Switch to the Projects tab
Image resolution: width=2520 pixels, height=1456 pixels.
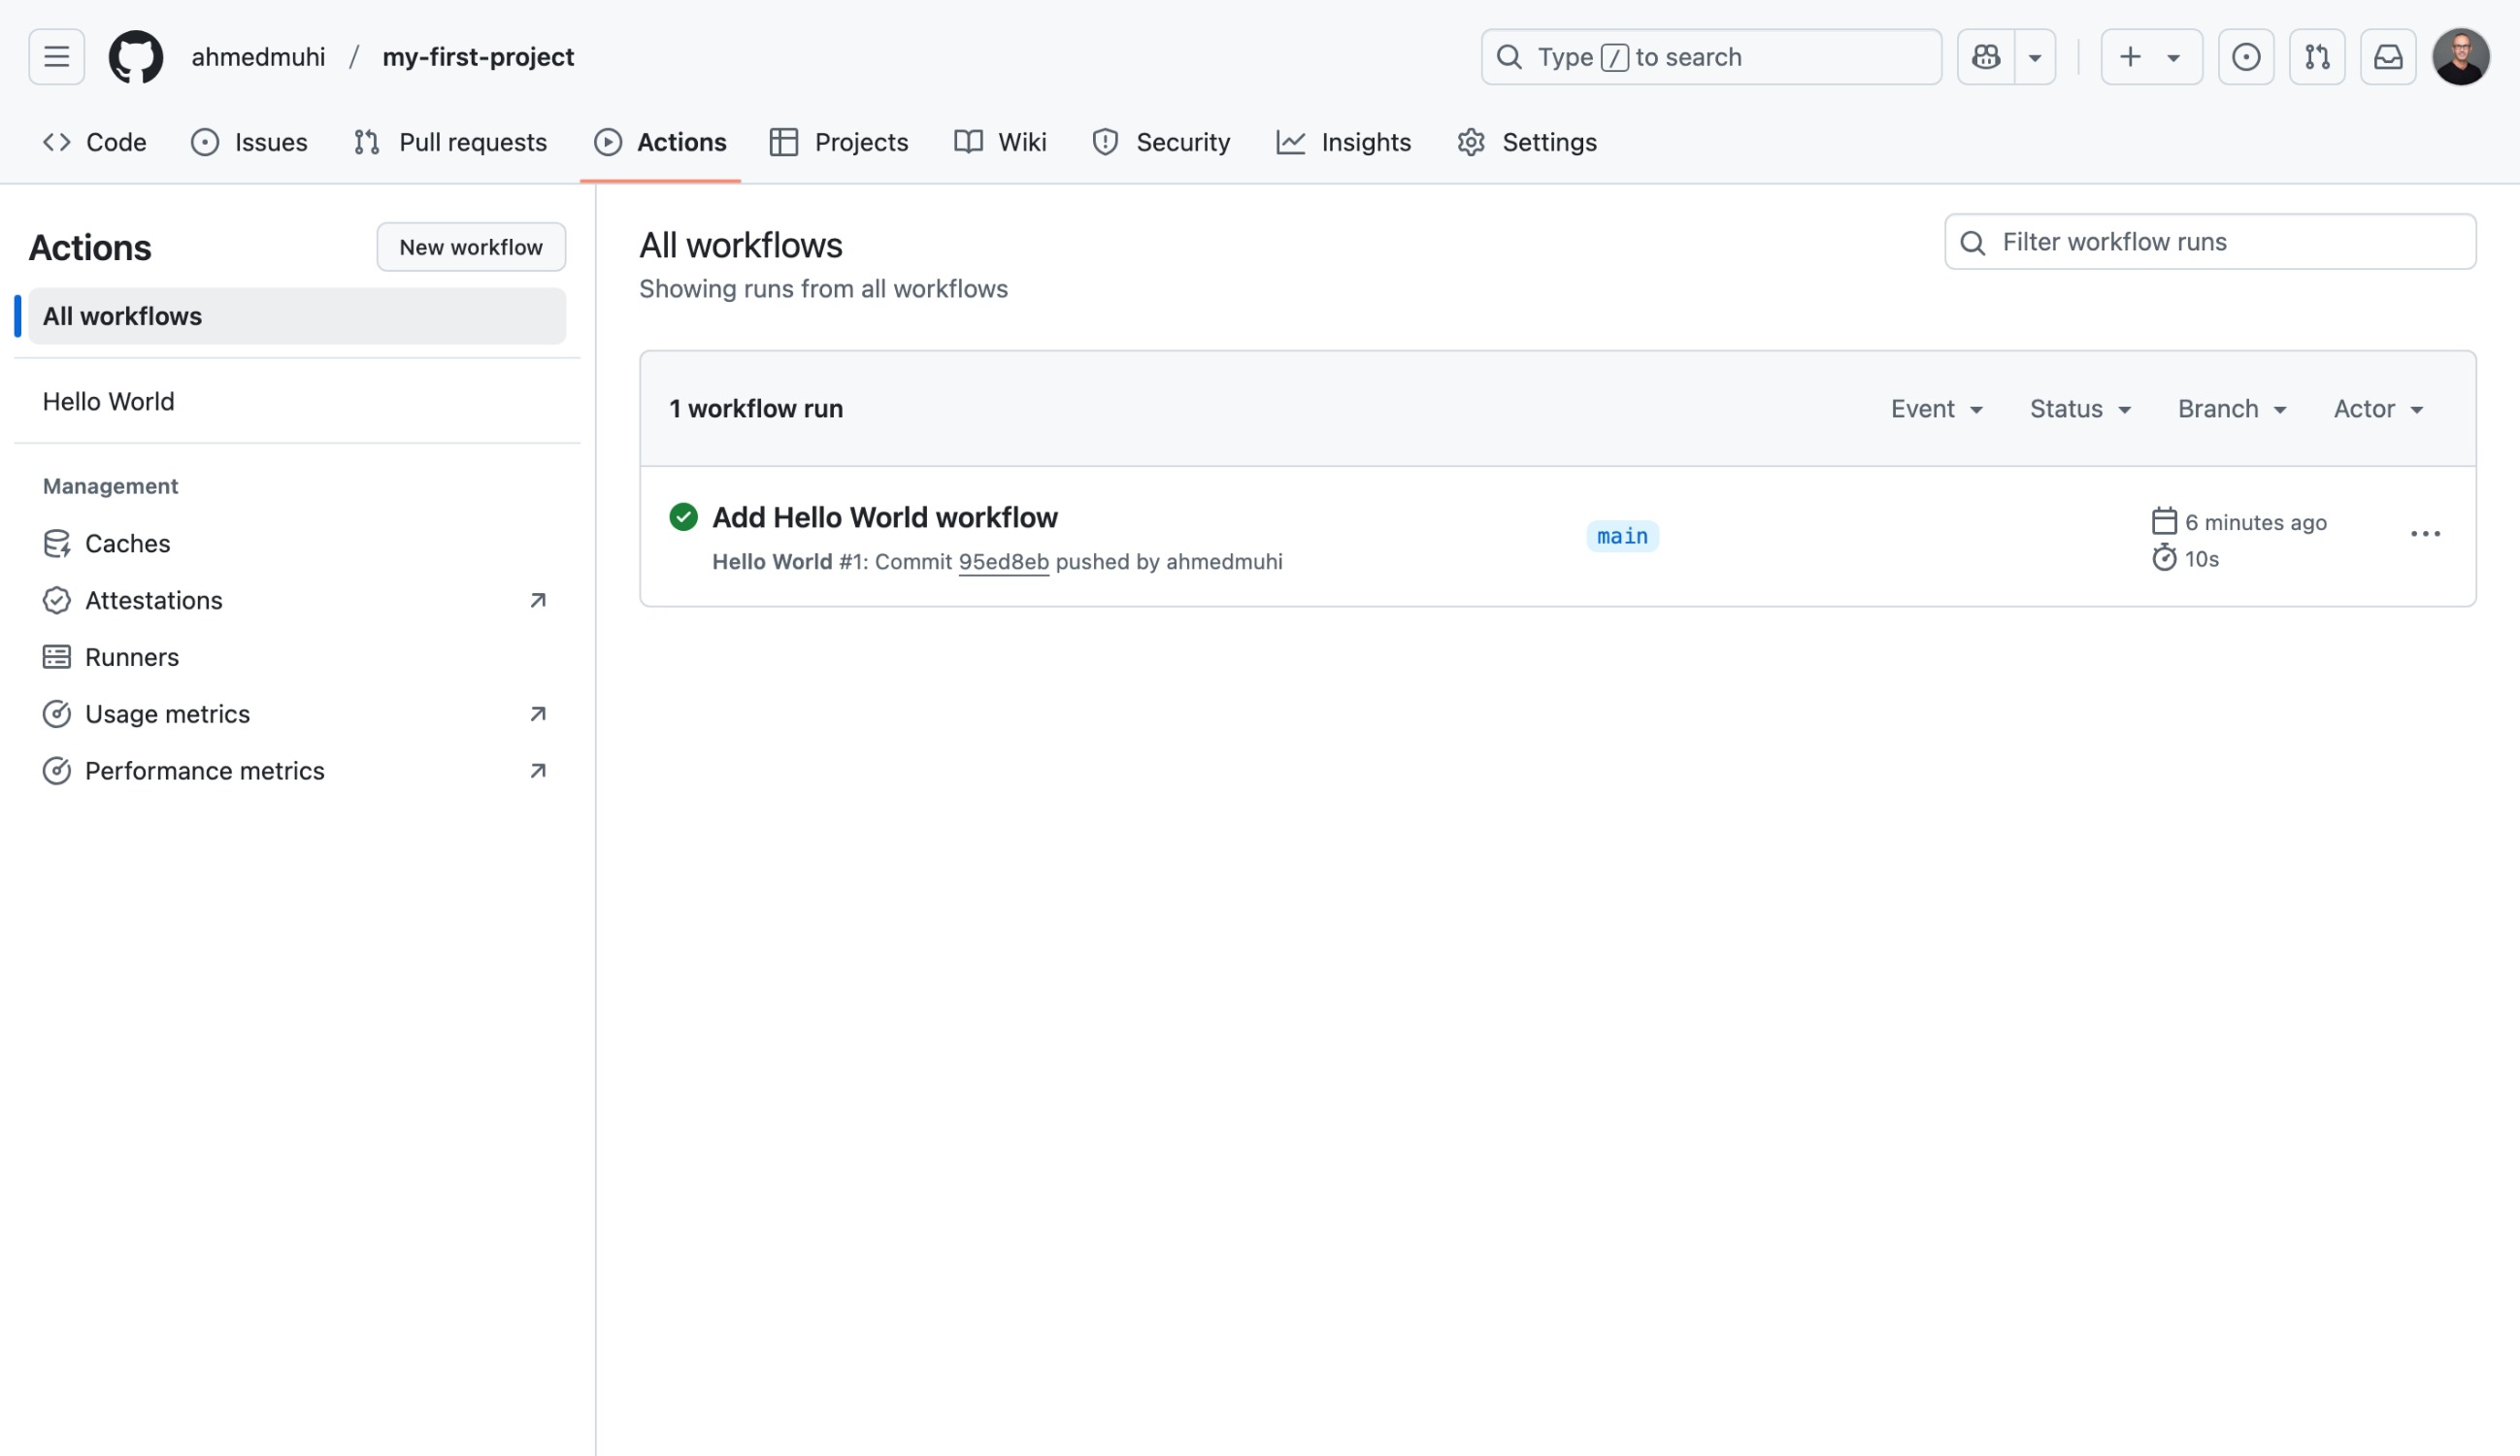[x=838, y=142]
